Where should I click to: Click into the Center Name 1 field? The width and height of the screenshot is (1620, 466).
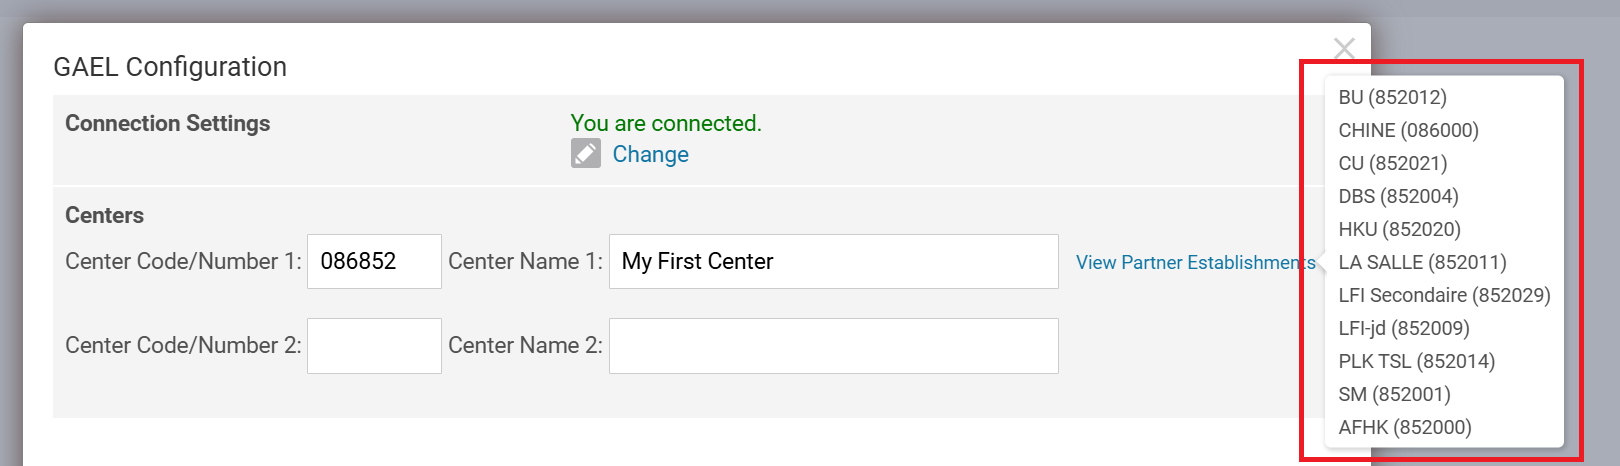pyautogui.click(x=833, y=262)
